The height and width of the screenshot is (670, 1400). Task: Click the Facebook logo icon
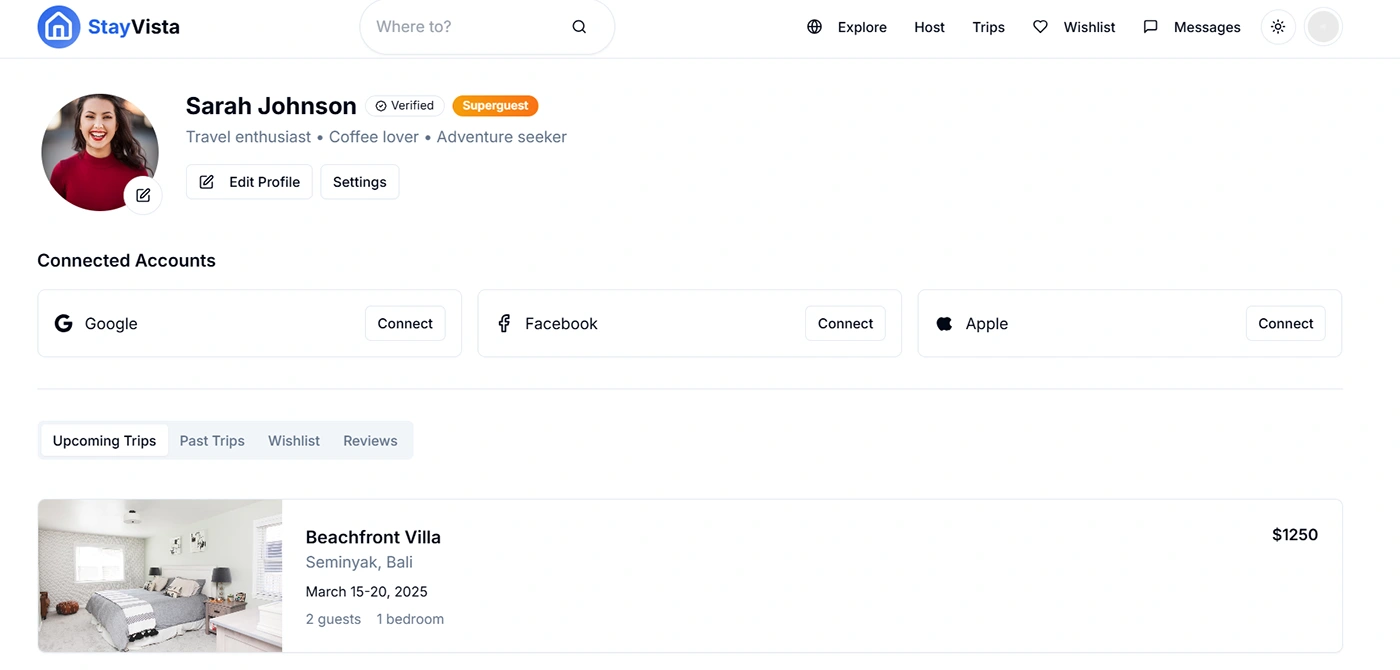pyautogui.click(x=504, y=323)
